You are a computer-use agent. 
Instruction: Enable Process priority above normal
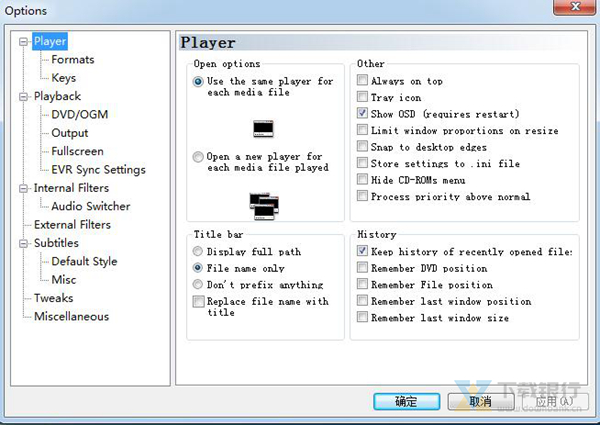pos(362,195)
